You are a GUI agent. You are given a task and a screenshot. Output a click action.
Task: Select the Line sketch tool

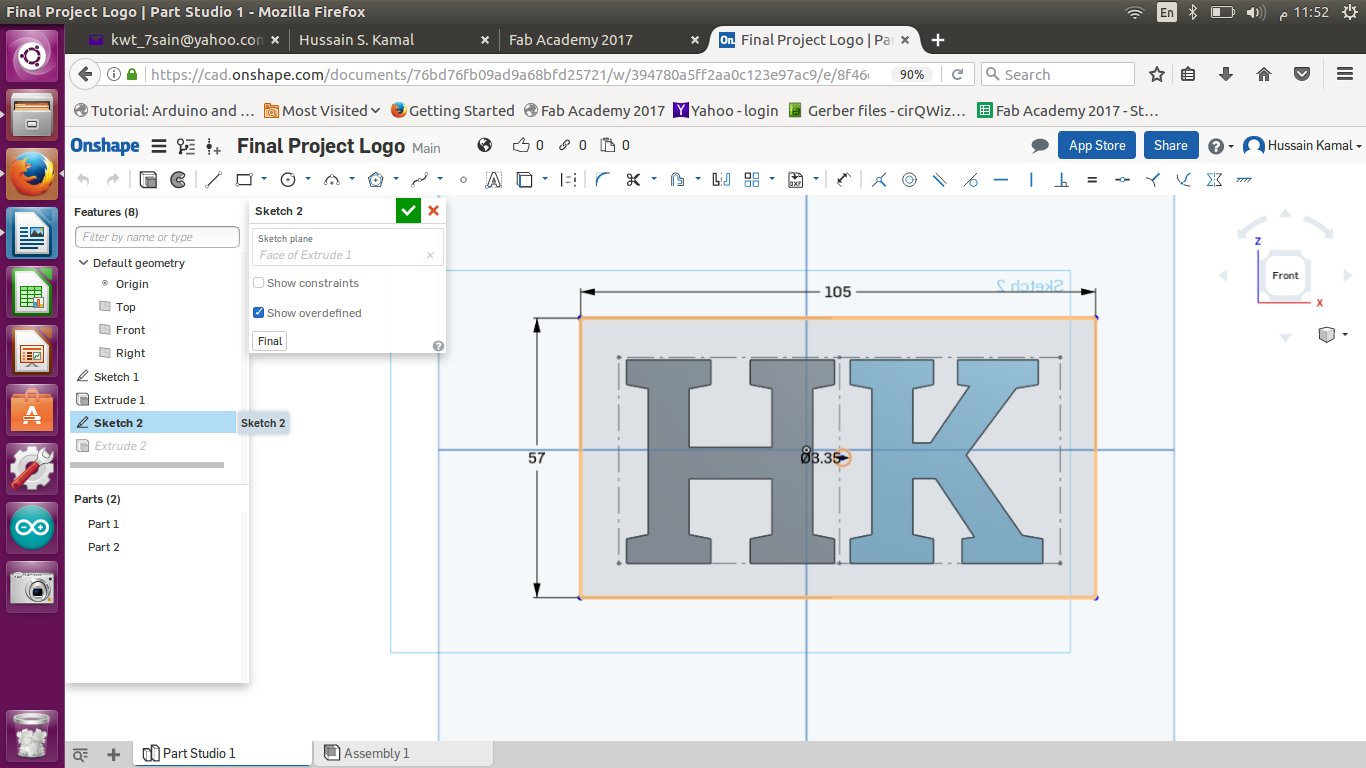click(213, 180)
